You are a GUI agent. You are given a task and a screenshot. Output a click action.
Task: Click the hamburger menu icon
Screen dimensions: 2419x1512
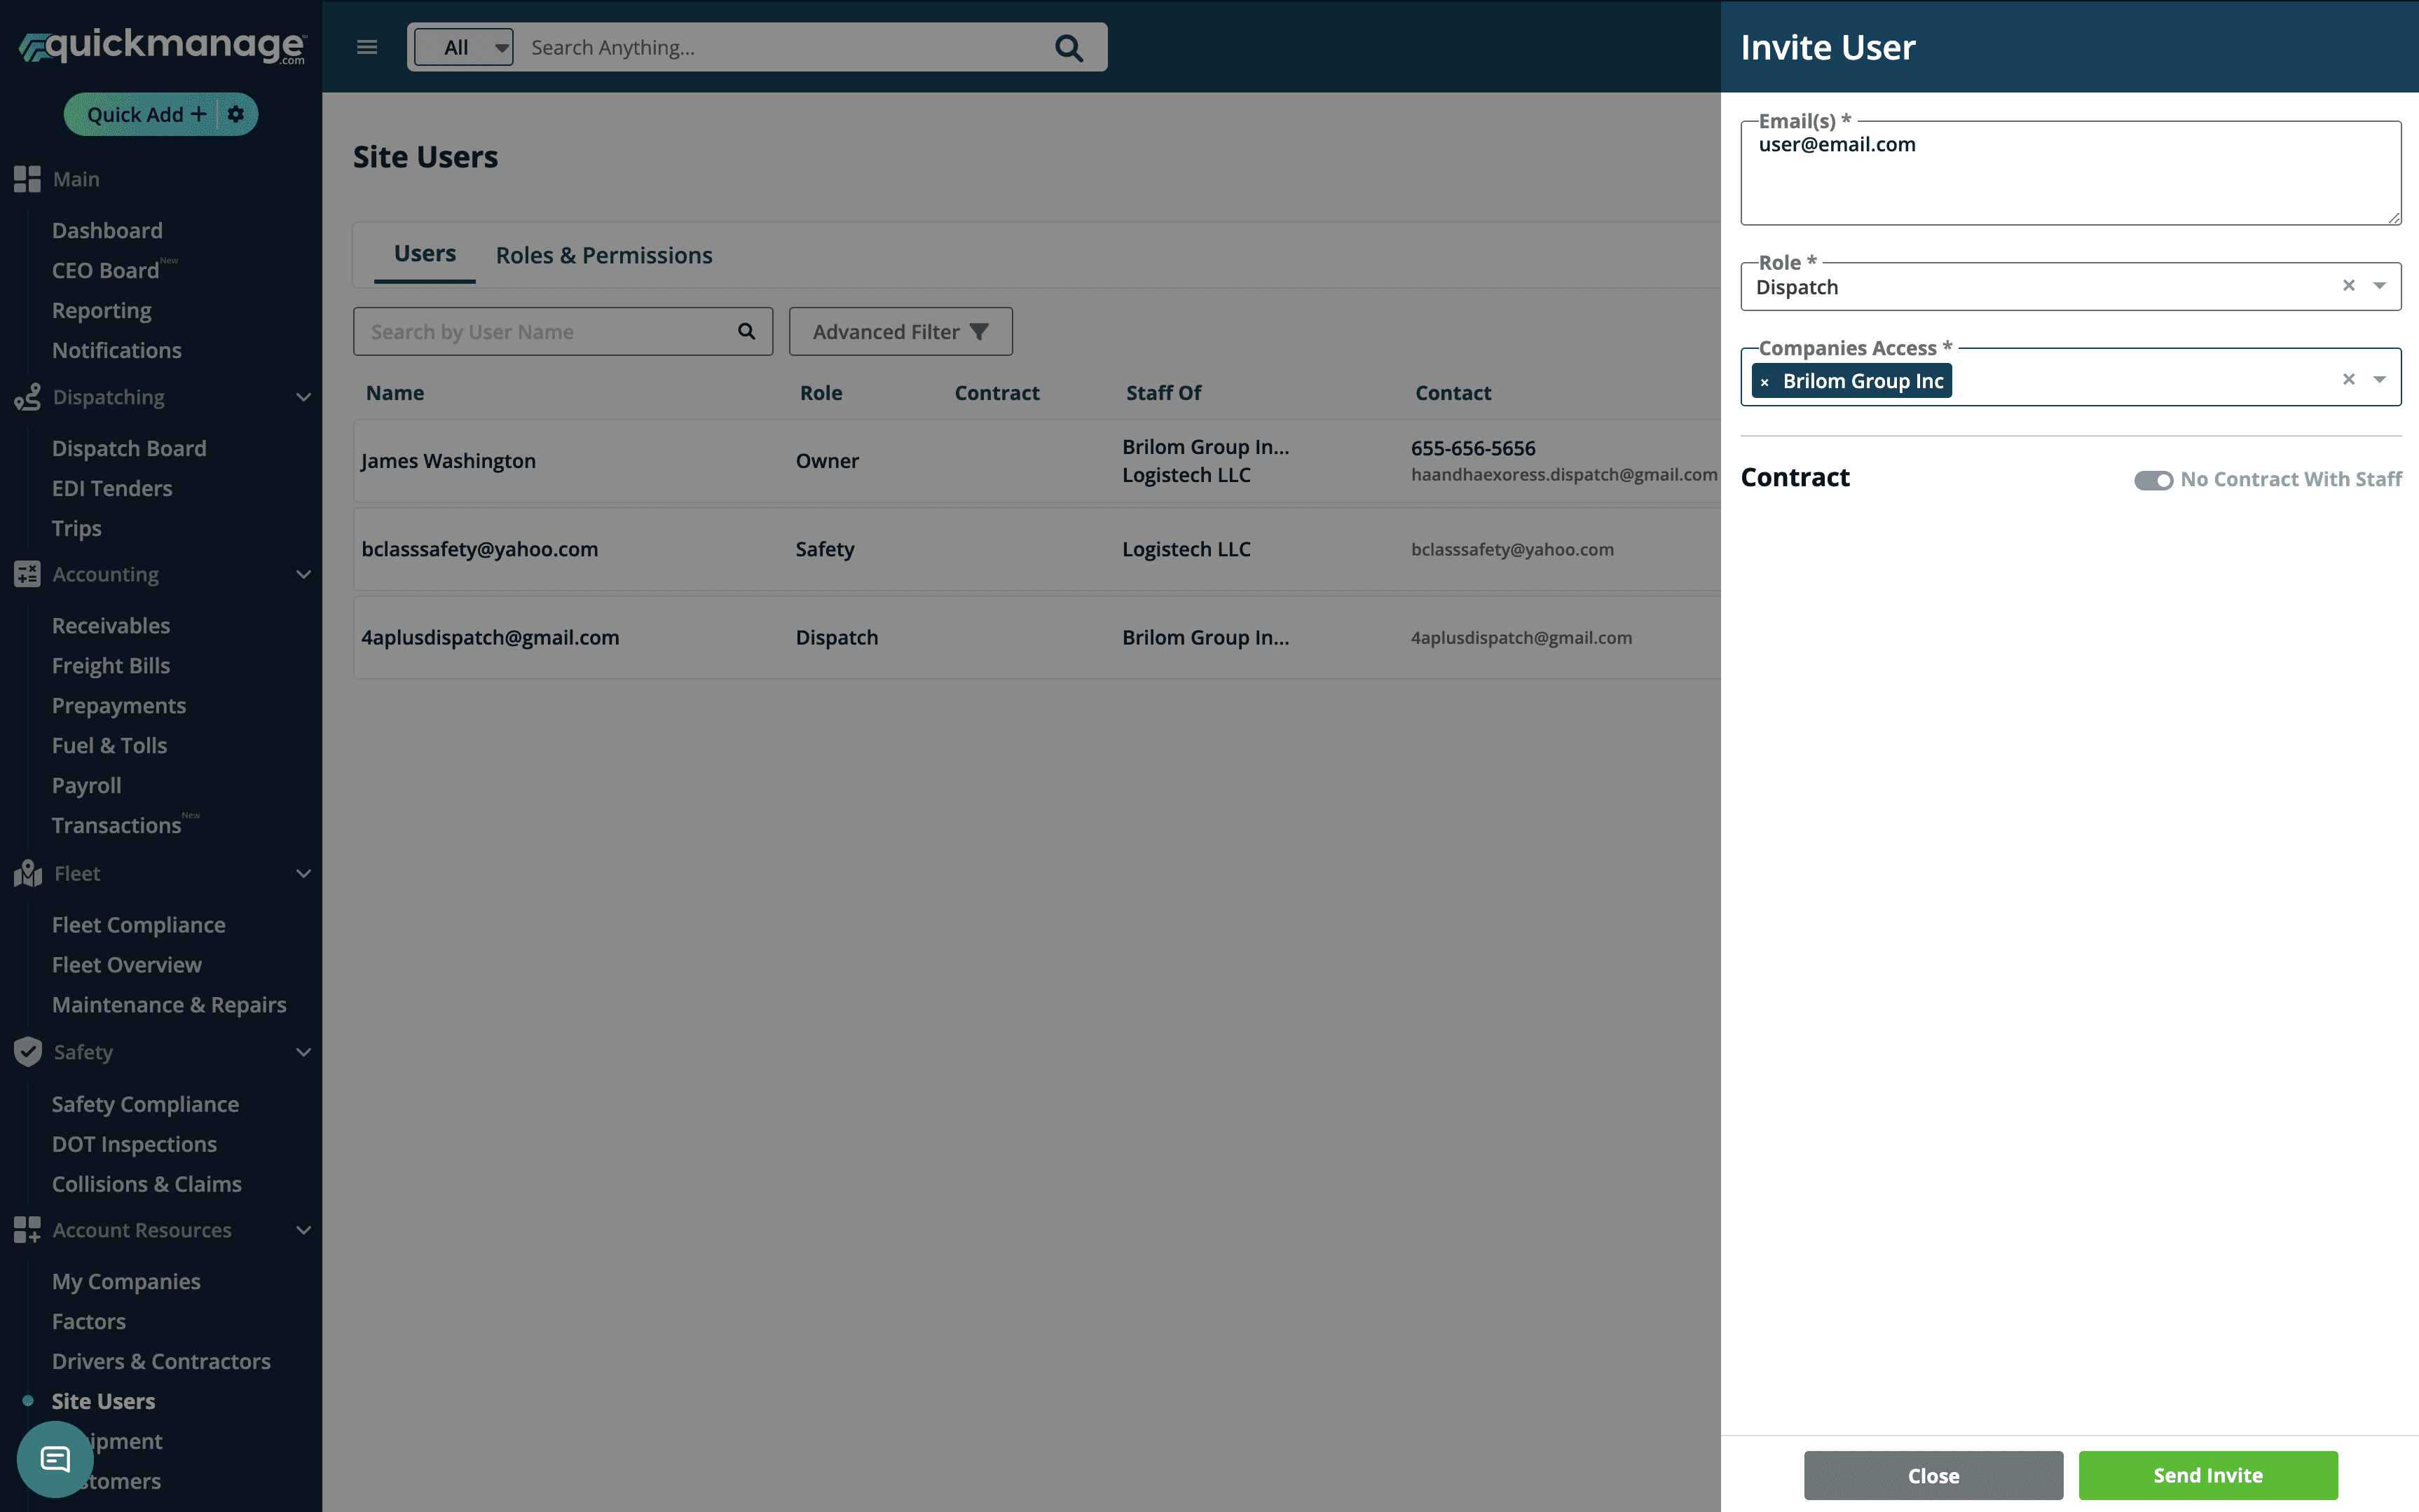pyautogui.click(x=367, y=47)
